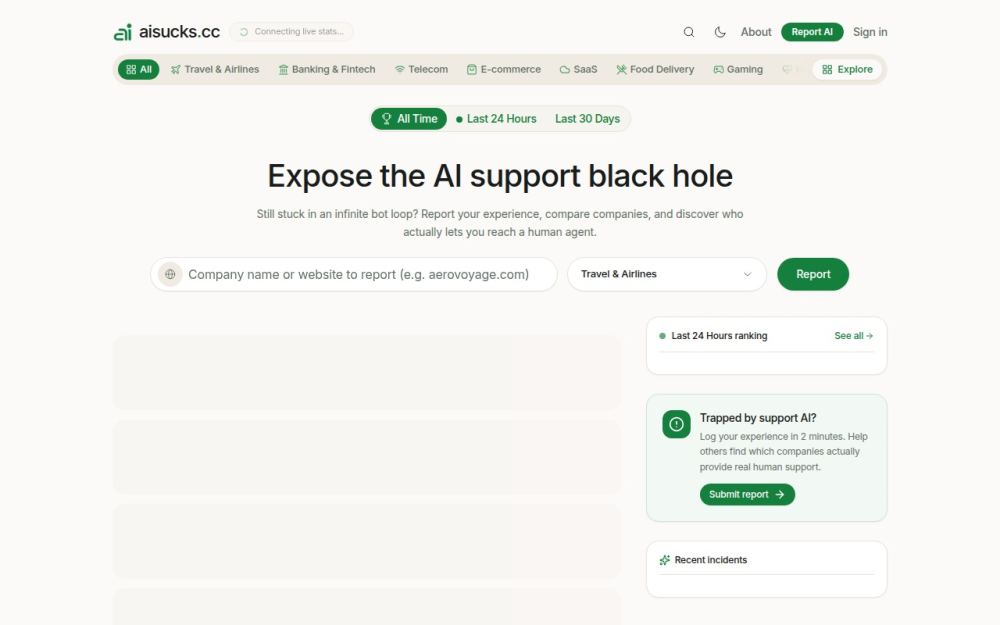Image resolution: width=1000 pixels, height=625 pixels.
Task: Select the Banking & Fintech category
Action: tap(327, 70)
